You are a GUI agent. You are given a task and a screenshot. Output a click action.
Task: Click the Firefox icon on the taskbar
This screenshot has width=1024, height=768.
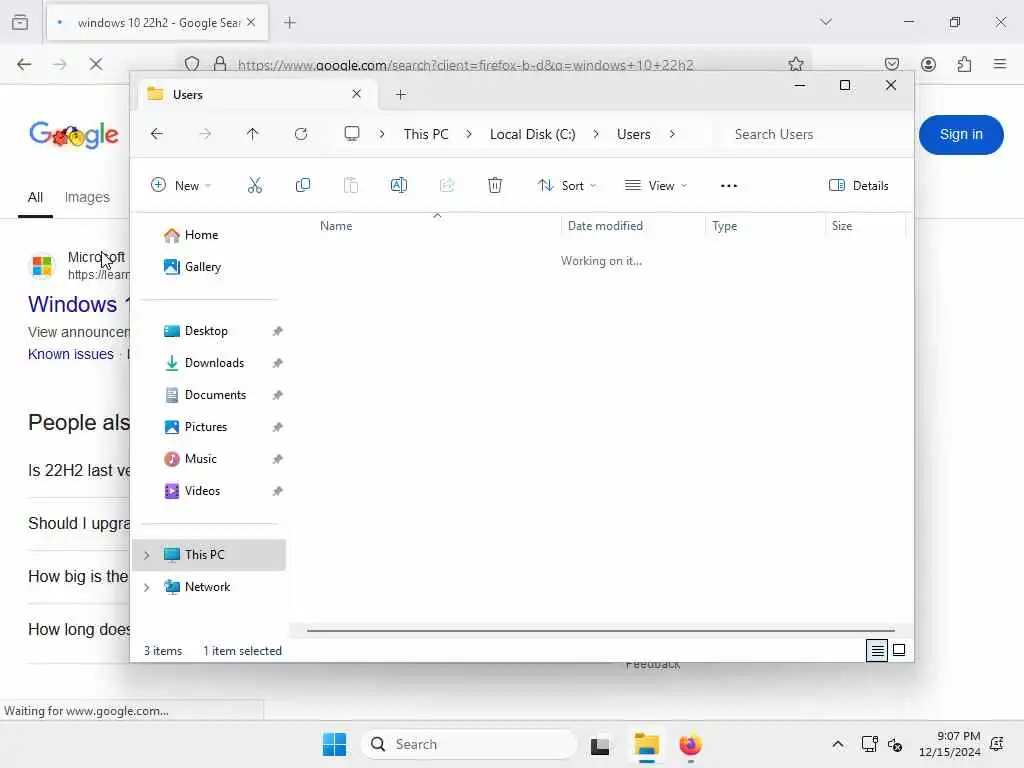tap(690, 744)
